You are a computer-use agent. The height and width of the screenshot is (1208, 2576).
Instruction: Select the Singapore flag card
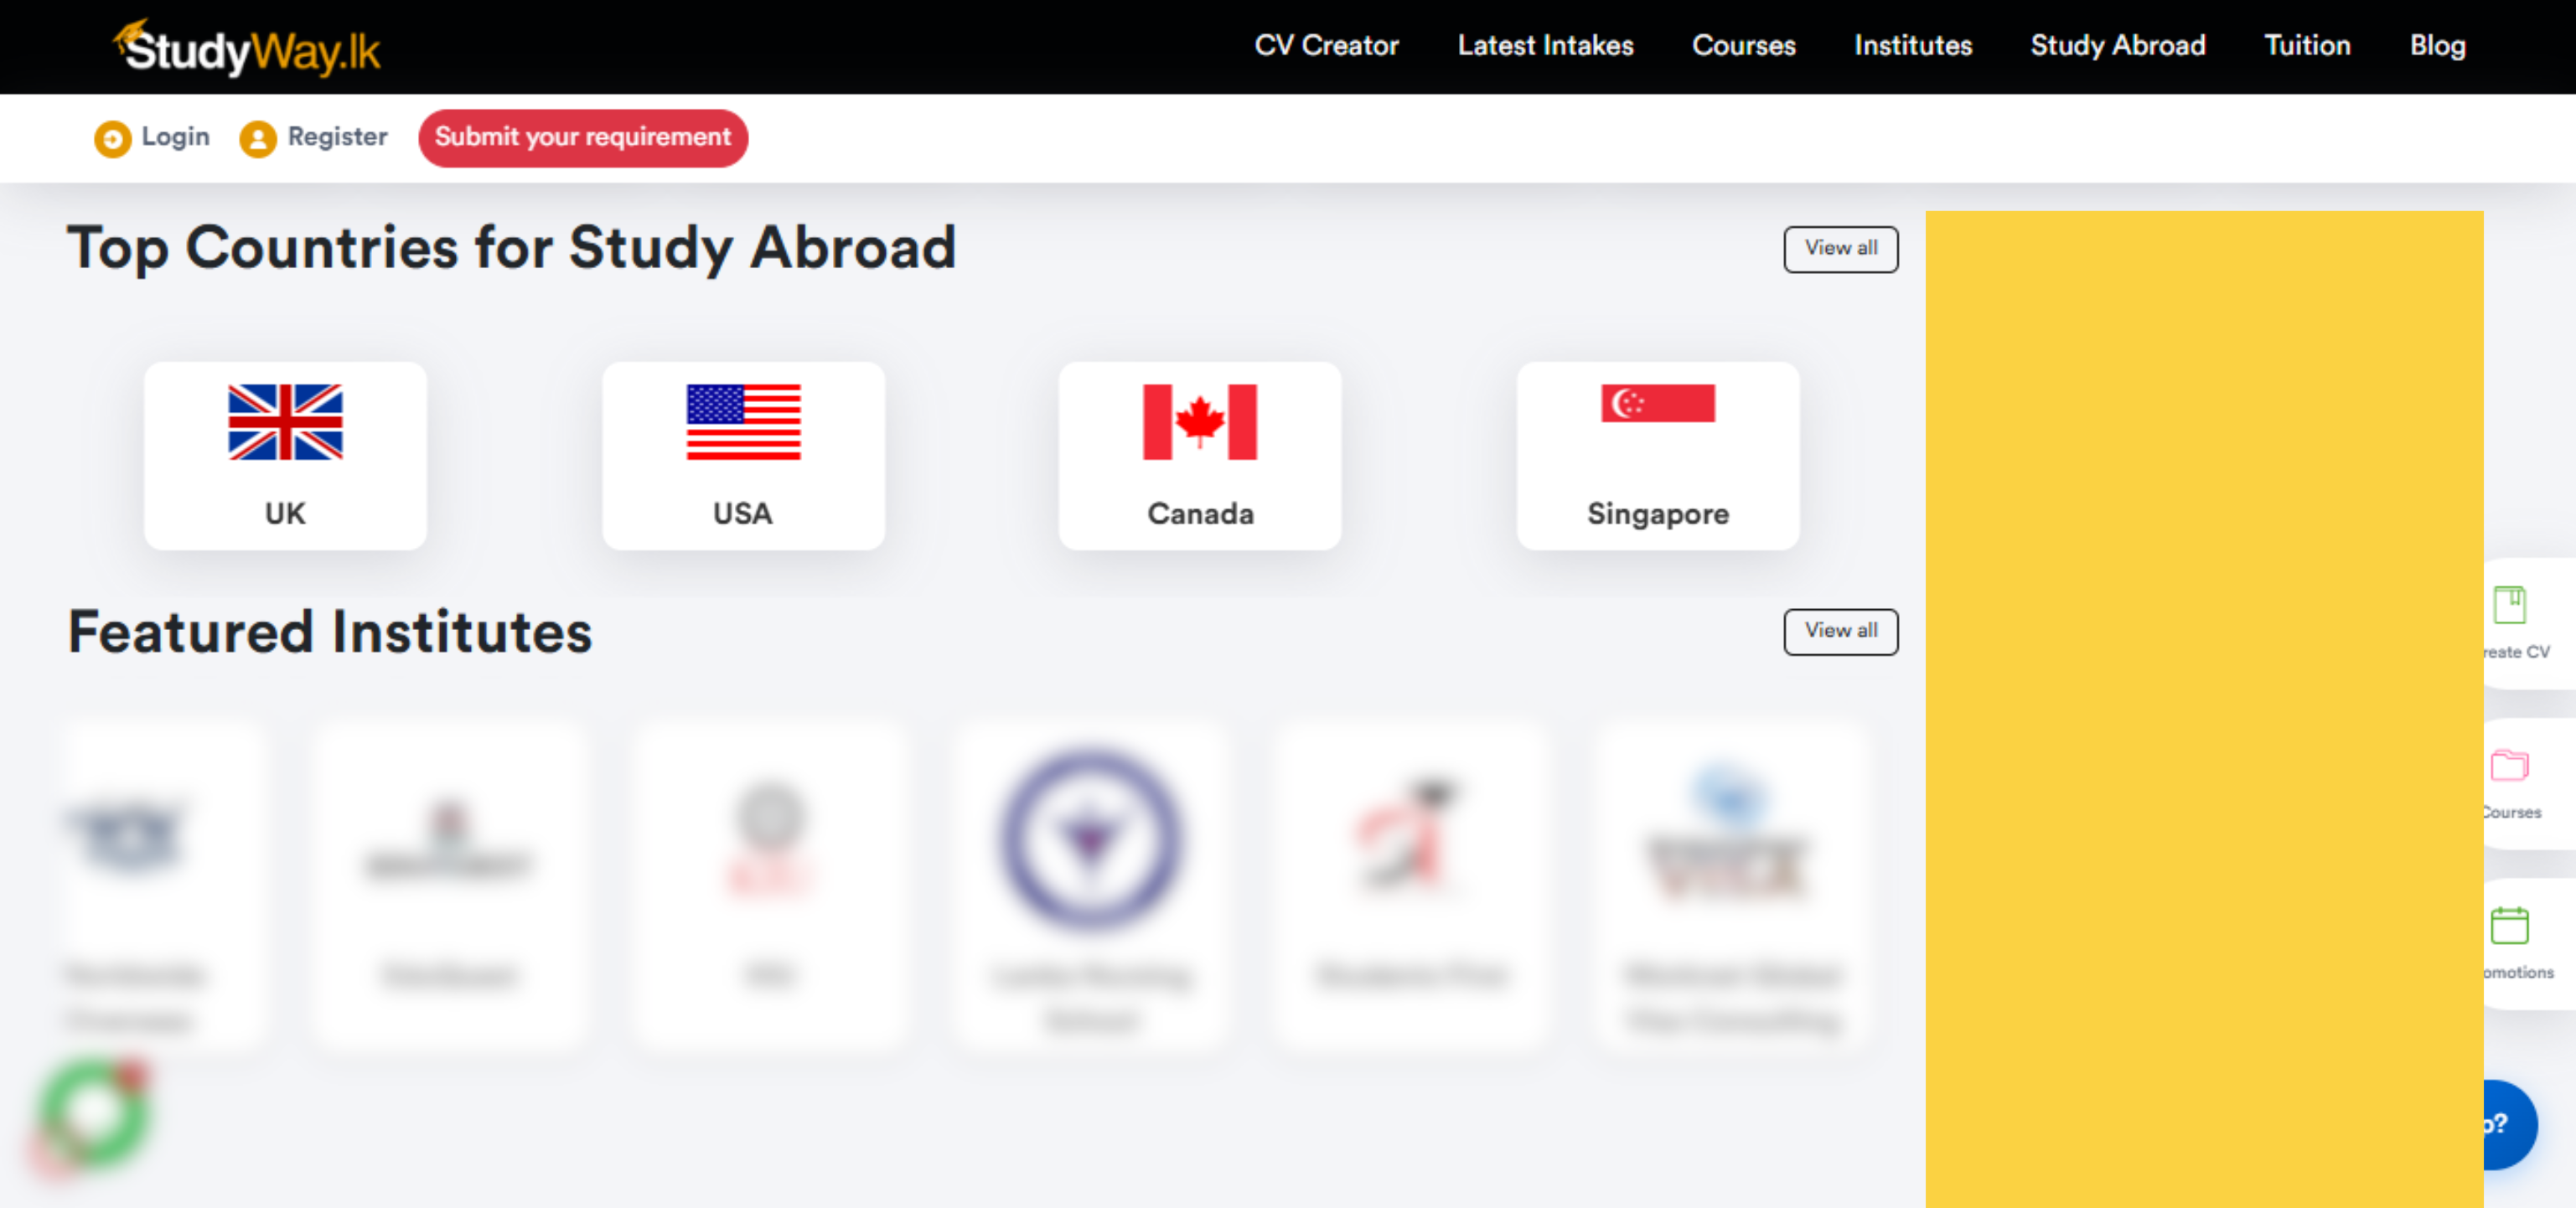pos(1657,455)
